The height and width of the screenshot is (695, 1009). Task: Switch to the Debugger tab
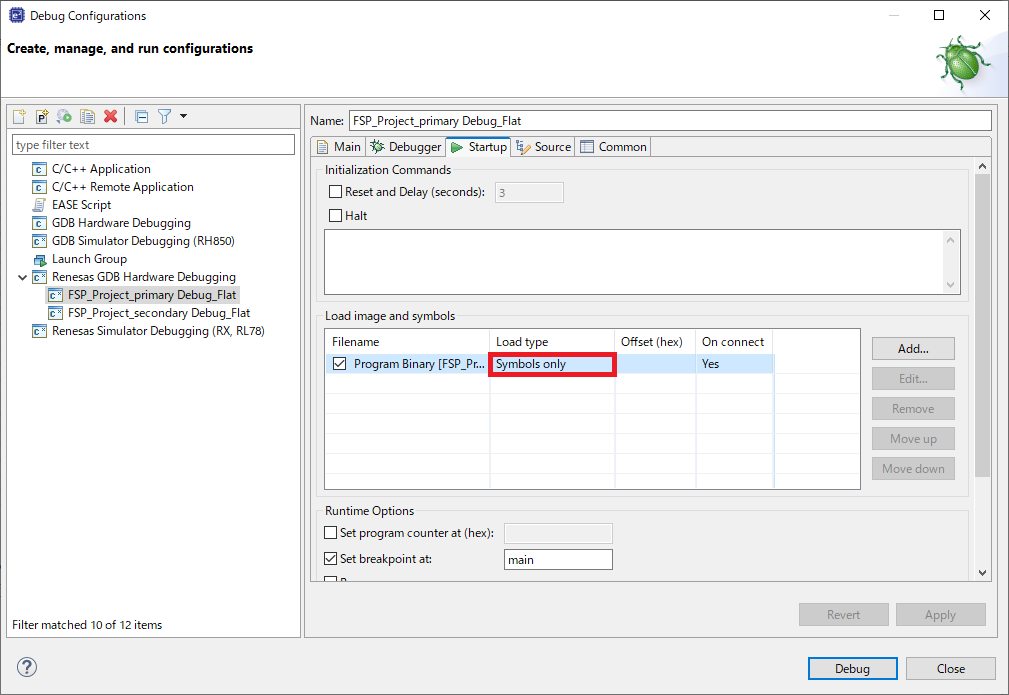[x=406, y=147]
